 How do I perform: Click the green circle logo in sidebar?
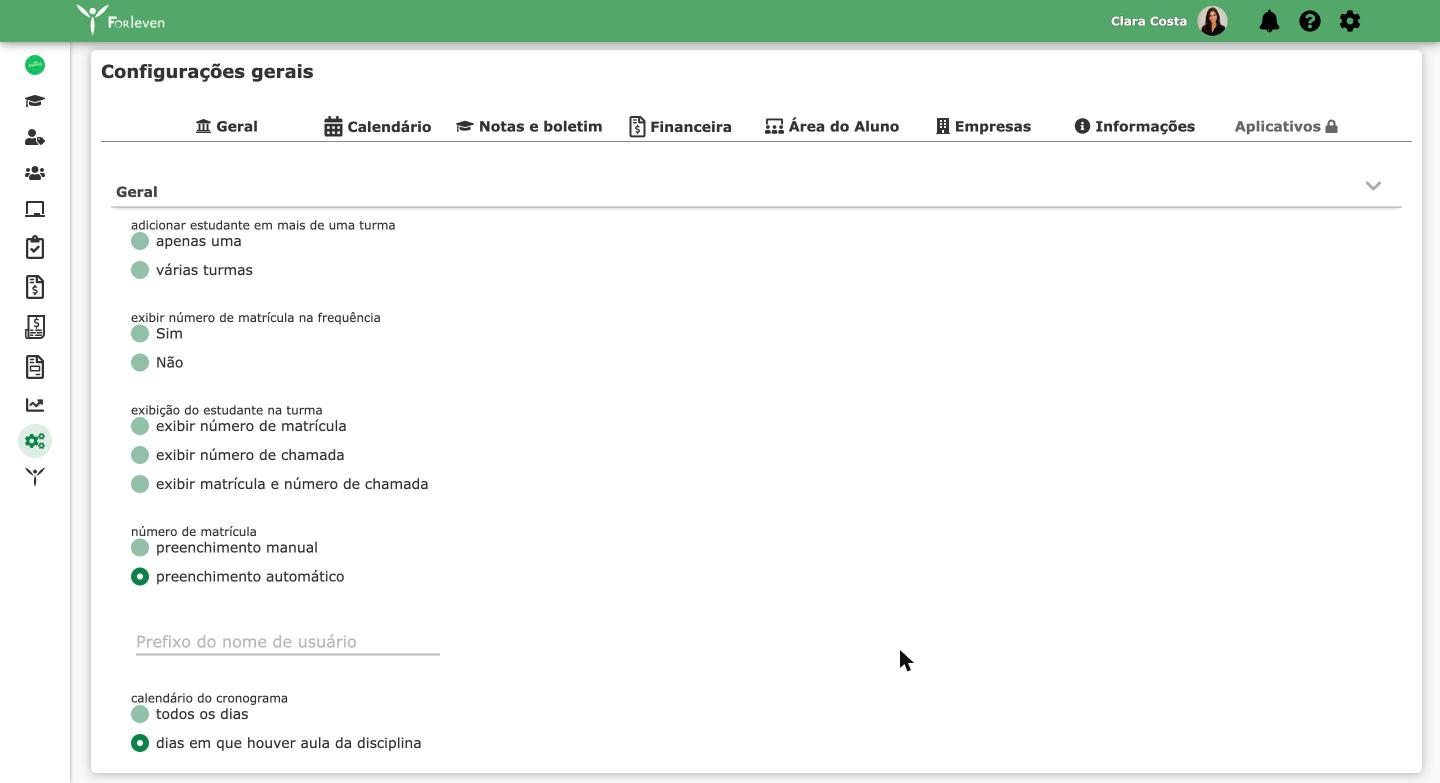tap(35, 65)
